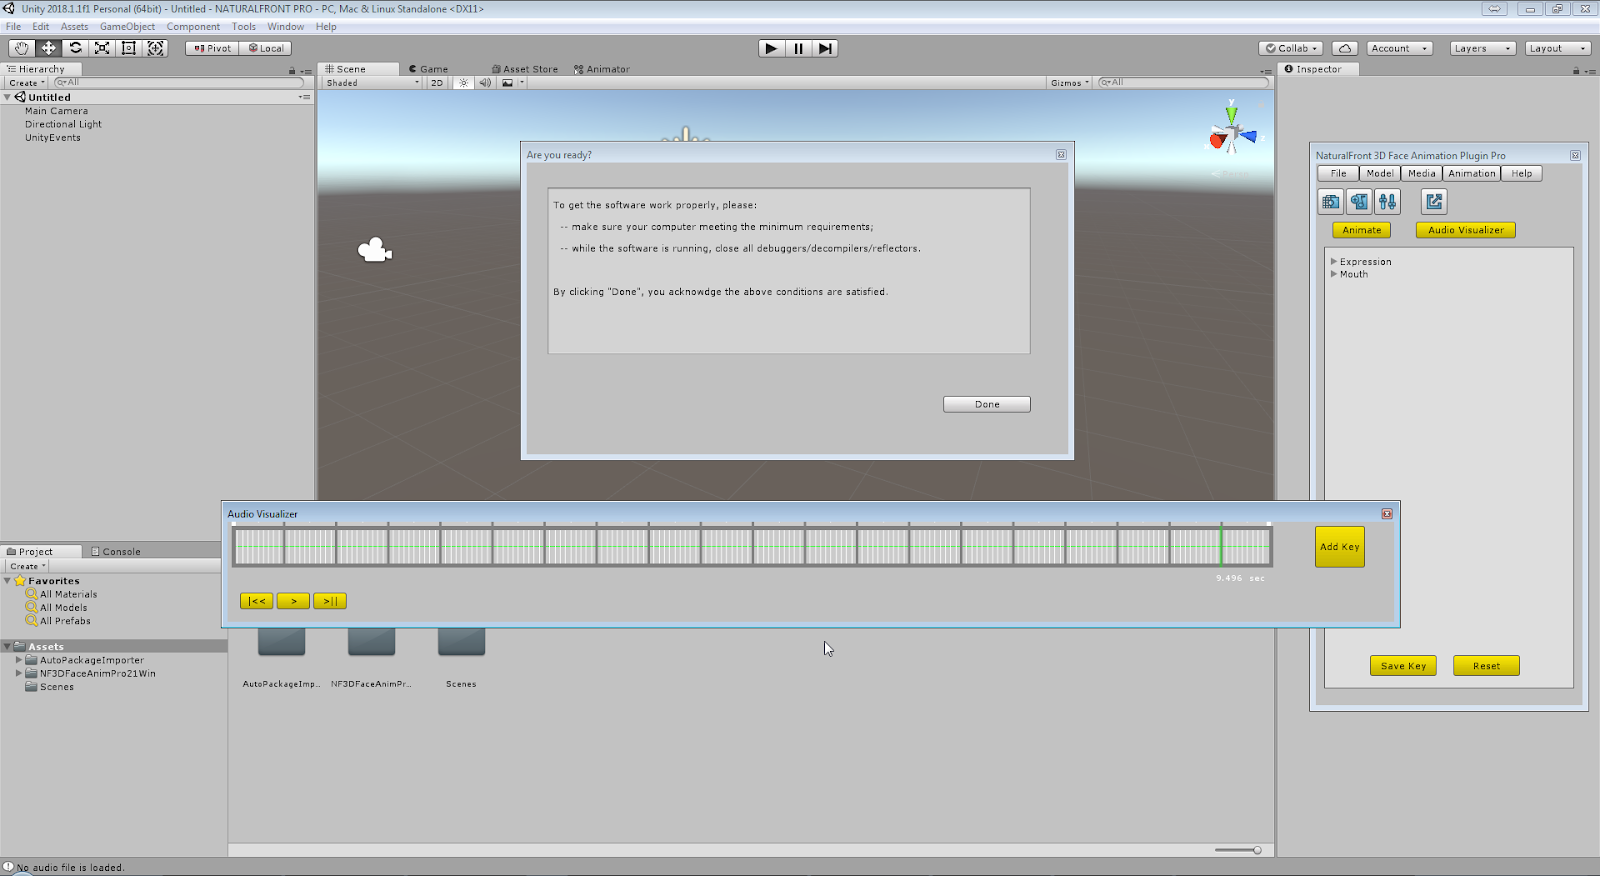The height and width of the screenshot is (876, 1600).
Task: Open the Assets menu
Action: (x=74, y=27)
